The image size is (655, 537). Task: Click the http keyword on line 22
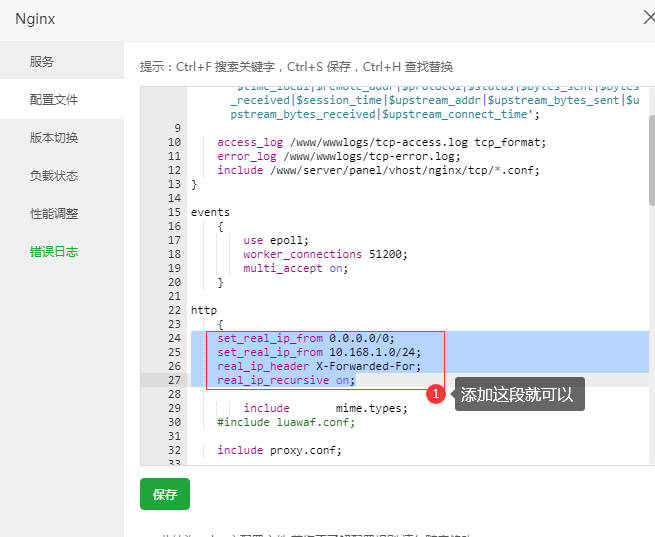(204, 310)
